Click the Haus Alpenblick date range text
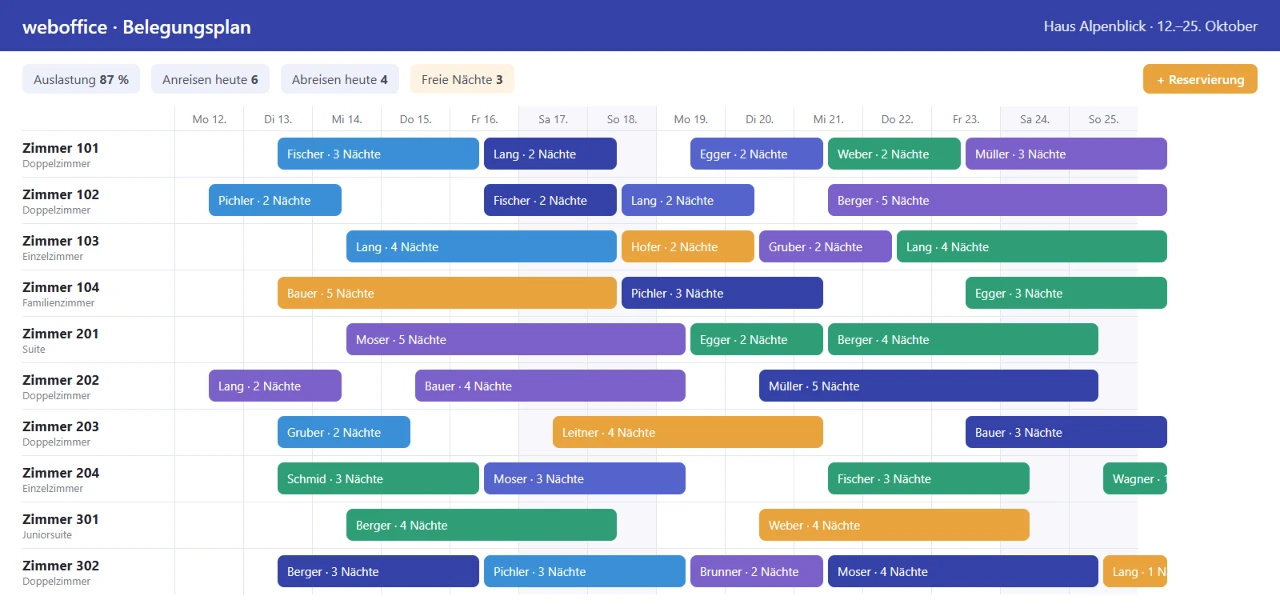The width and height of the screenshot is (1280, 608). point(1151,26)
